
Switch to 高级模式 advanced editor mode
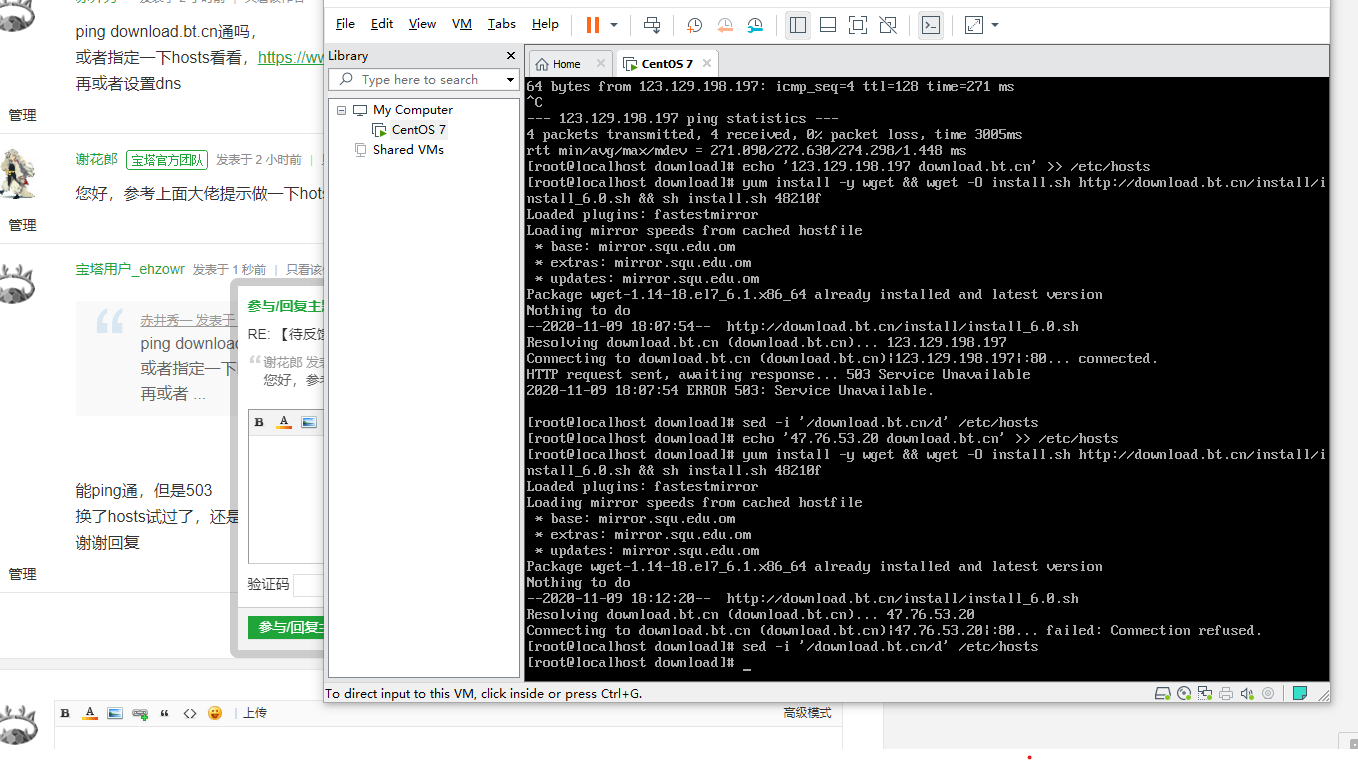click(x=807, y=713)
